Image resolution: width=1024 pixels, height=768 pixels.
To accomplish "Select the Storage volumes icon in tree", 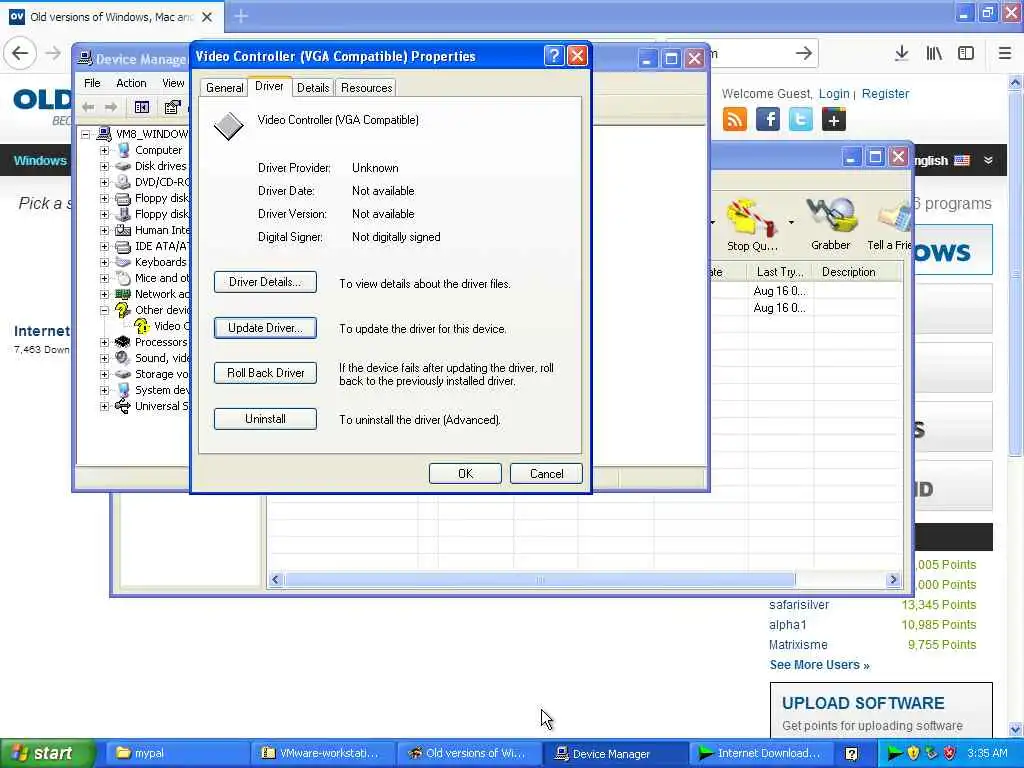I will click(123, 374).
